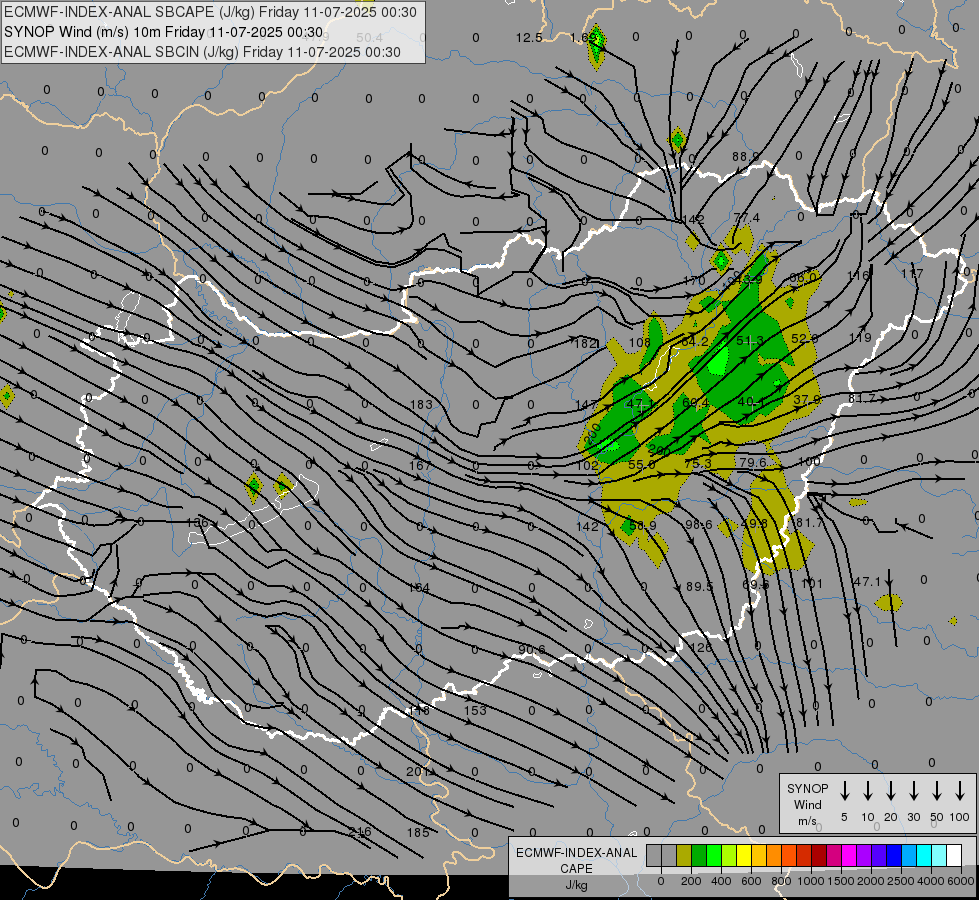Click the 183 value on the map
Viewport: 979px width, 900px height.
(421, 405)
